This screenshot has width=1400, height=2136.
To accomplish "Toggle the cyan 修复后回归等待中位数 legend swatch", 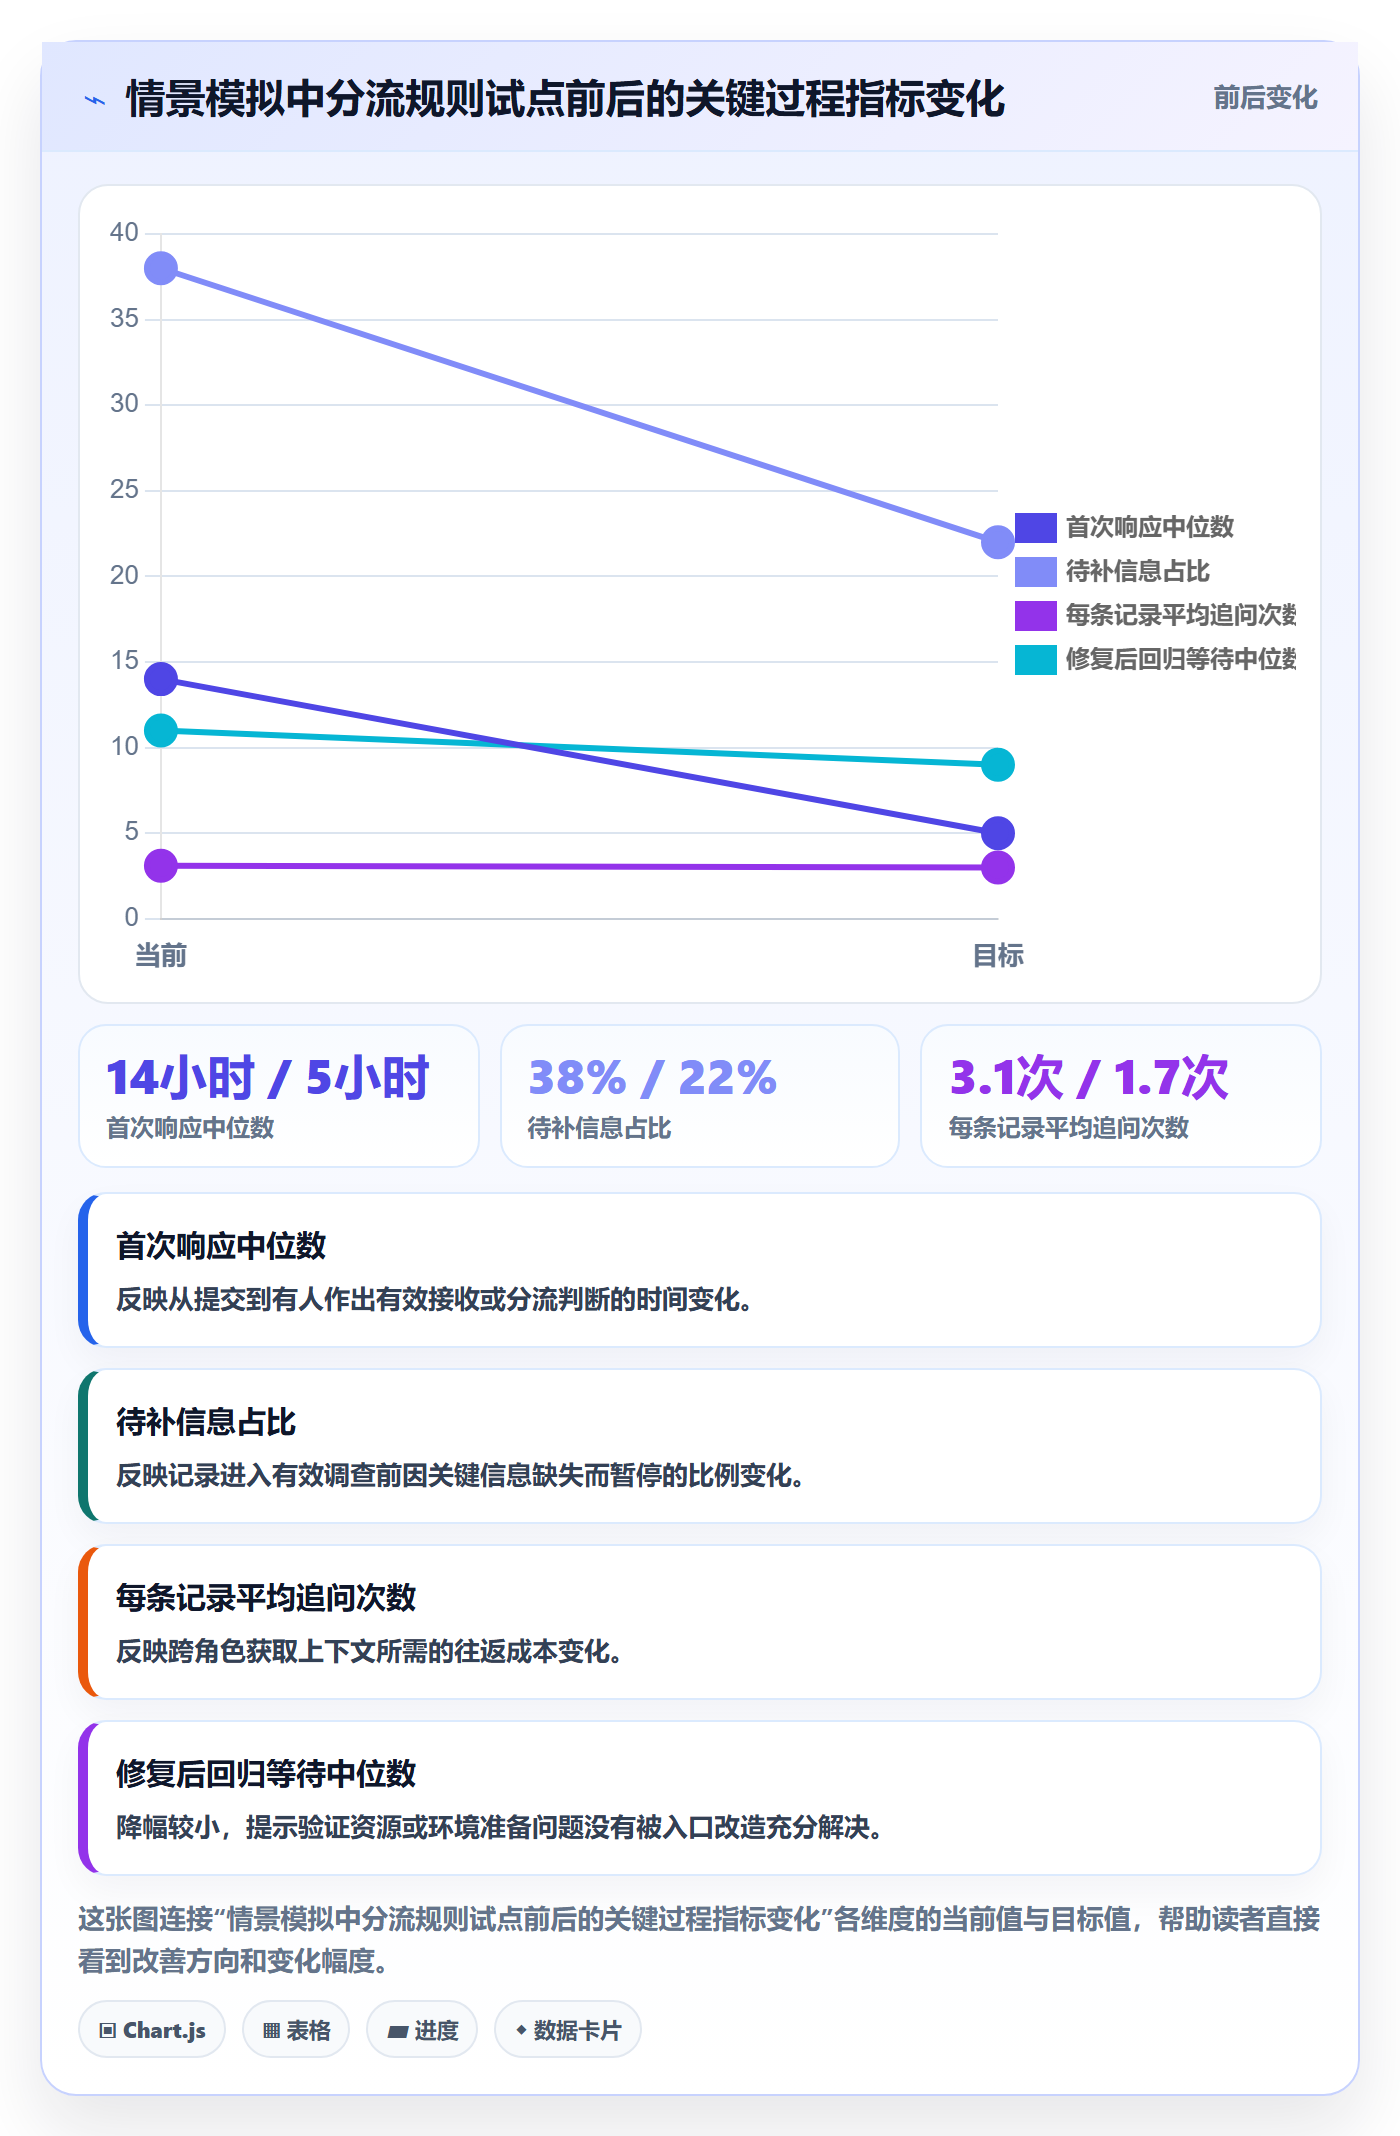I will click(x=1035, y=659).
